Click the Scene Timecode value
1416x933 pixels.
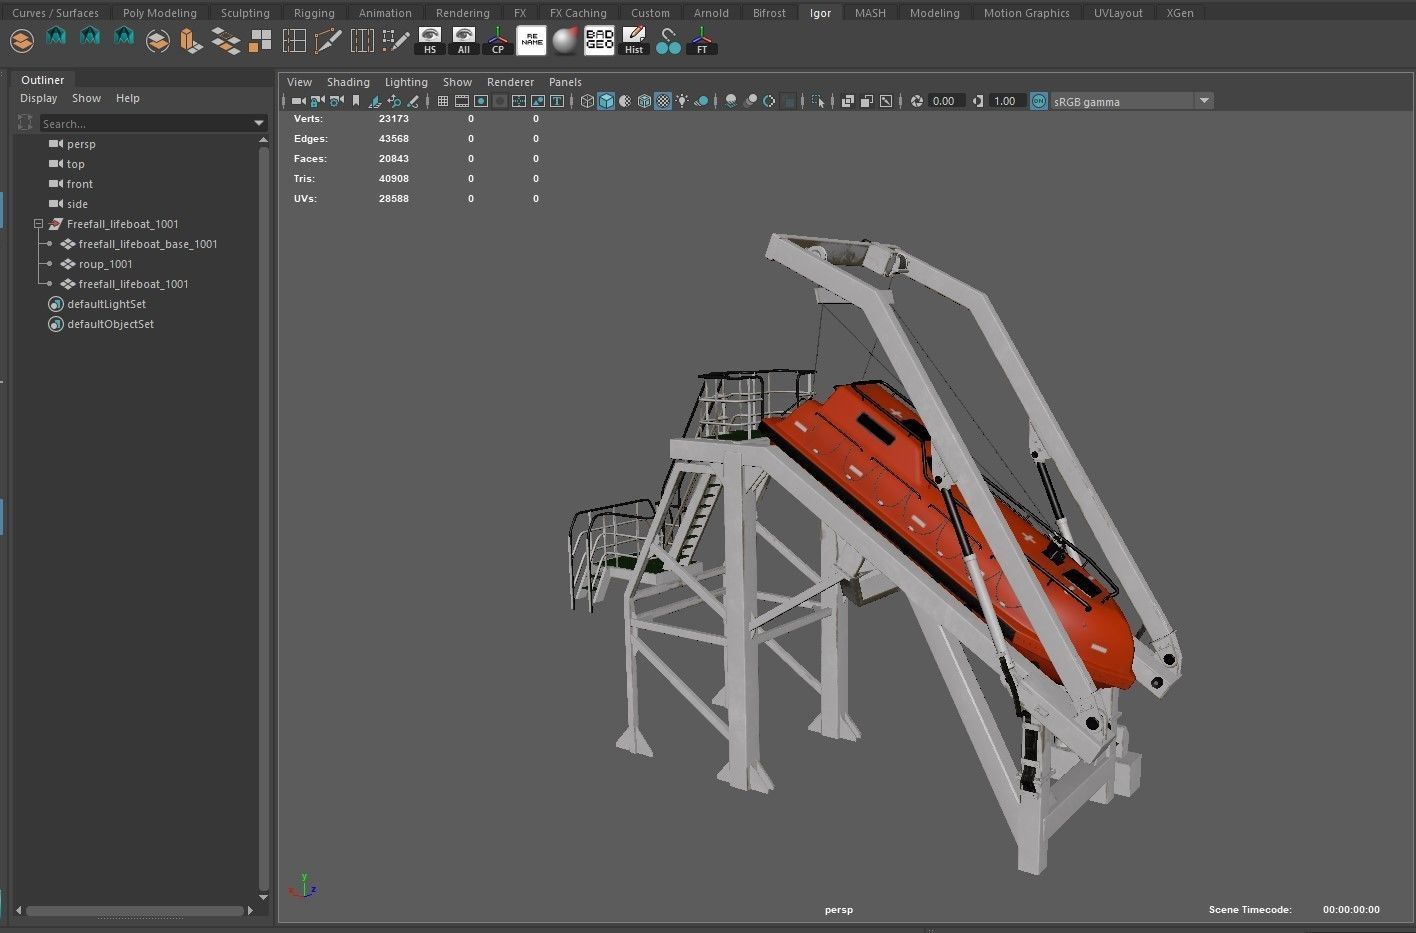(x=1350, y=910)
